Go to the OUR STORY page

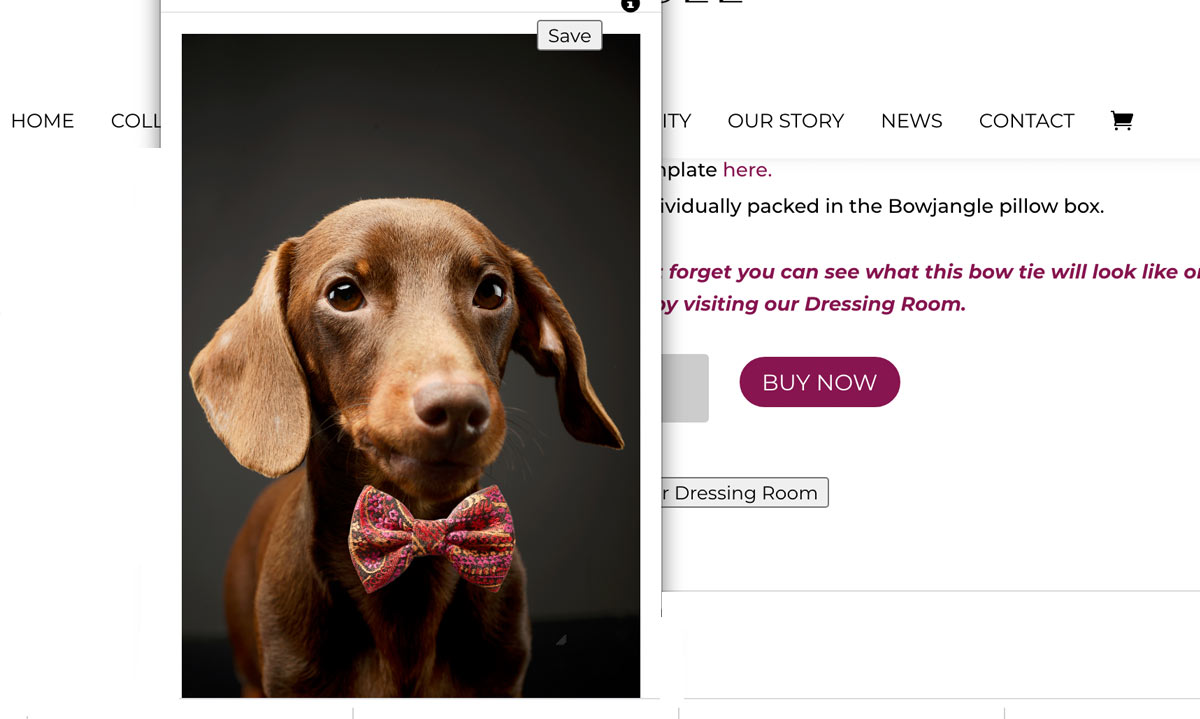click(785, 121)
